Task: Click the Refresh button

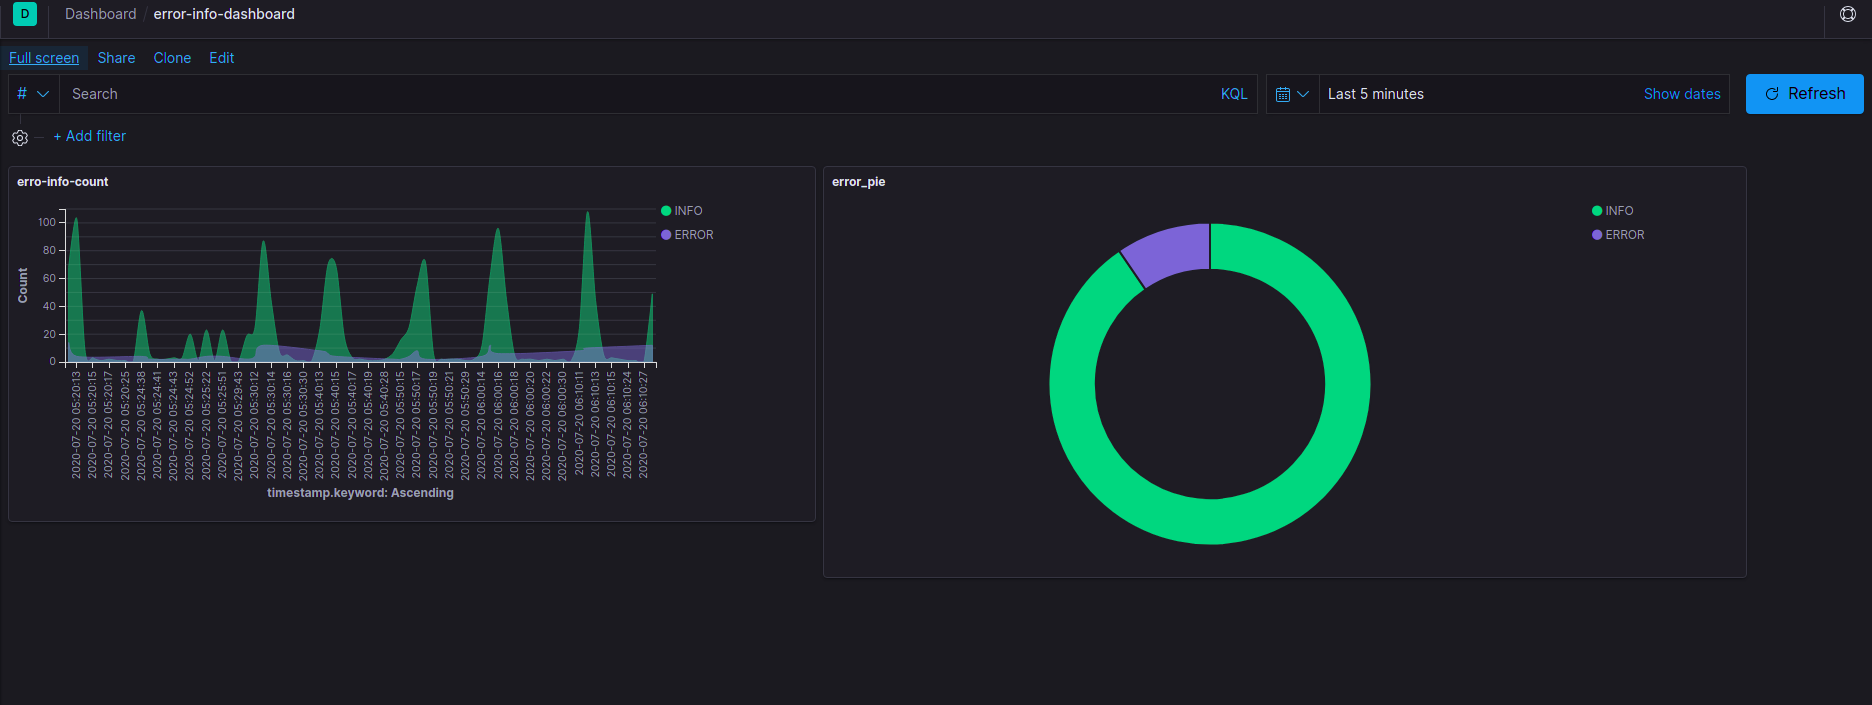Action: pos(1804,94)
